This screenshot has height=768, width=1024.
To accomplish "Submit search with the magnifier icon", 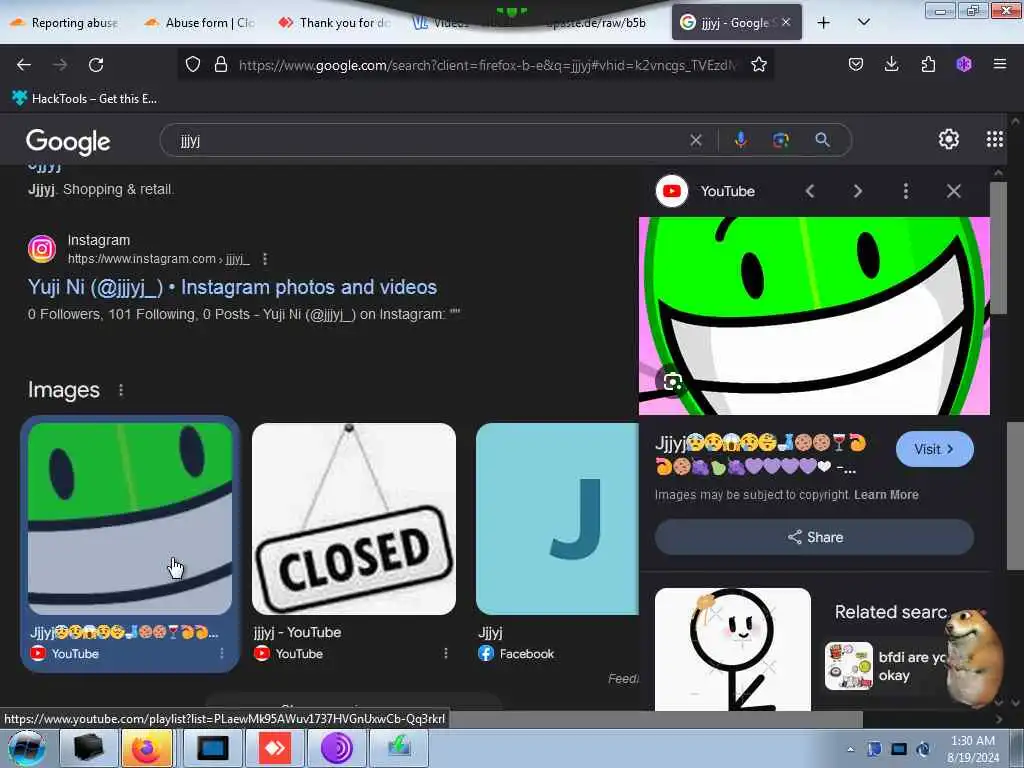I will pos(822,140).
